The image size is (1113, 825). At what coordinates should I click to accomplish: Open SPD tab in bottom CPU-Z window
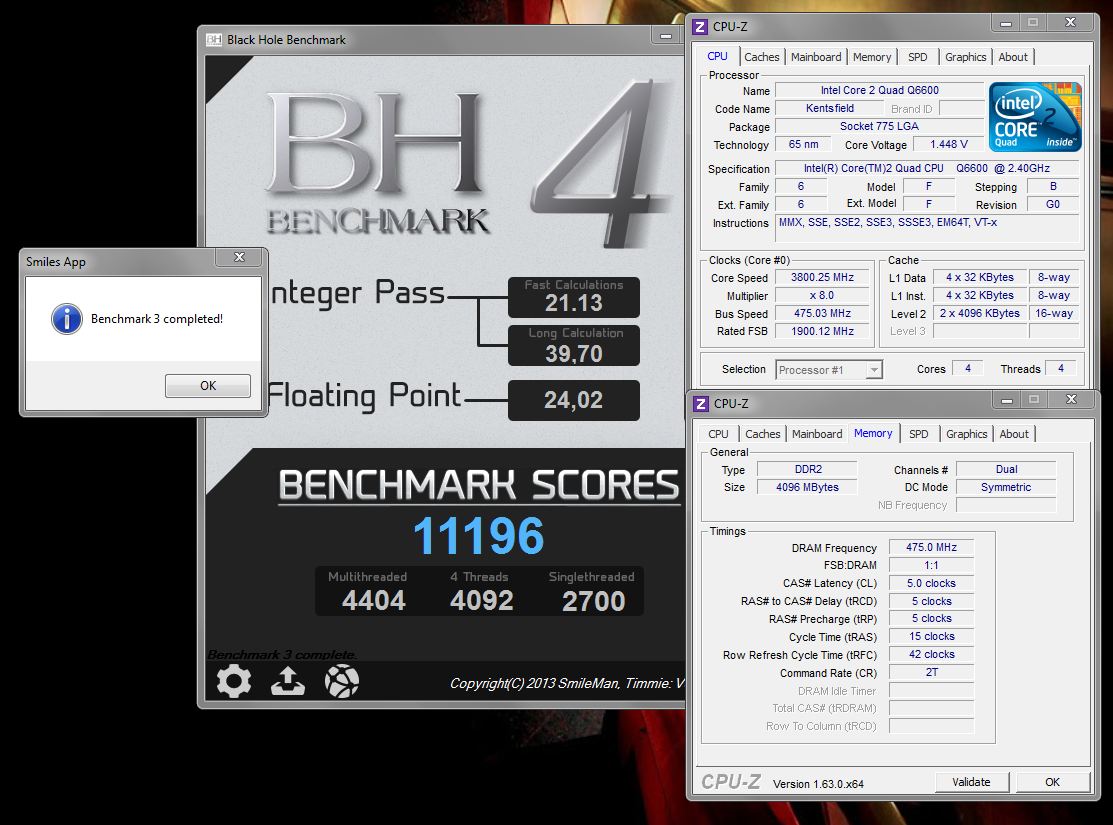[x=919, y=434]
